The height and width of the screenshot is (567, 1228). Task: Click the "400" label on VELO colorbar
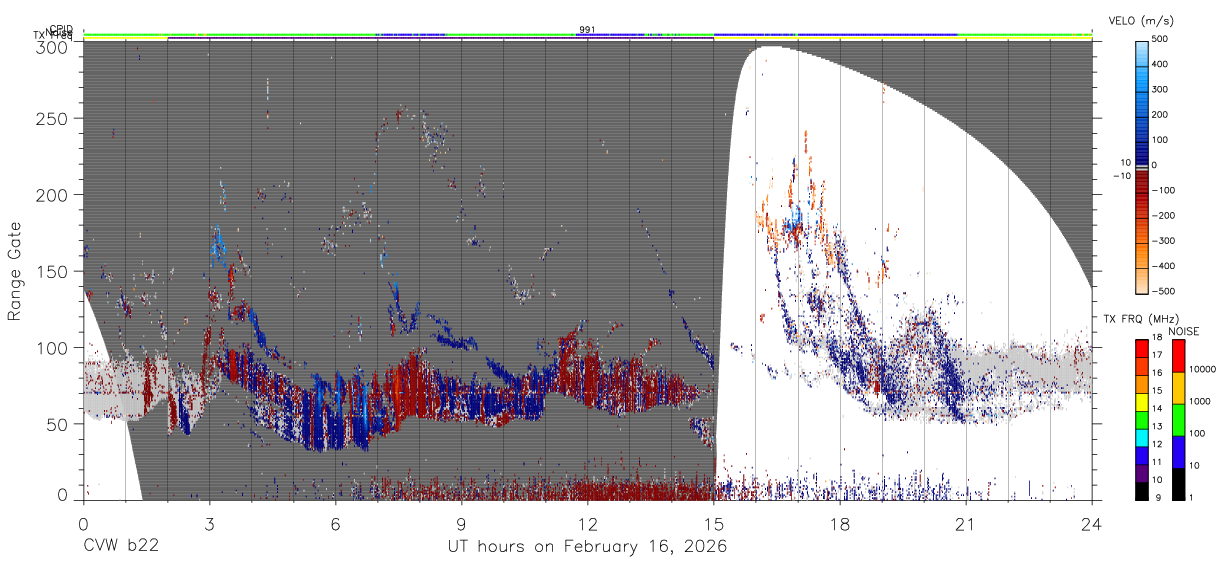click(x=1161, y=65)
